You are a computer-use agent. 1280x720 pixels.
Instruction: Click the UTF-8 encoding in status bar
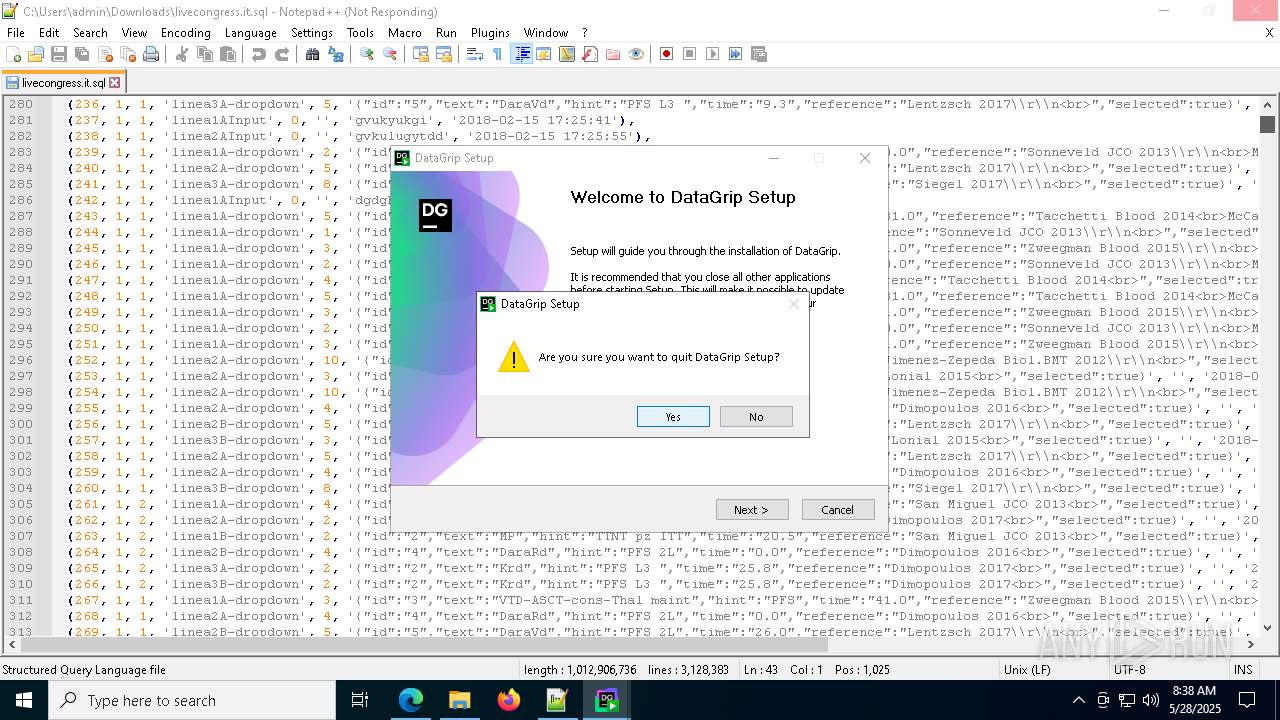pyautogui.click(x=1130, y=670)
